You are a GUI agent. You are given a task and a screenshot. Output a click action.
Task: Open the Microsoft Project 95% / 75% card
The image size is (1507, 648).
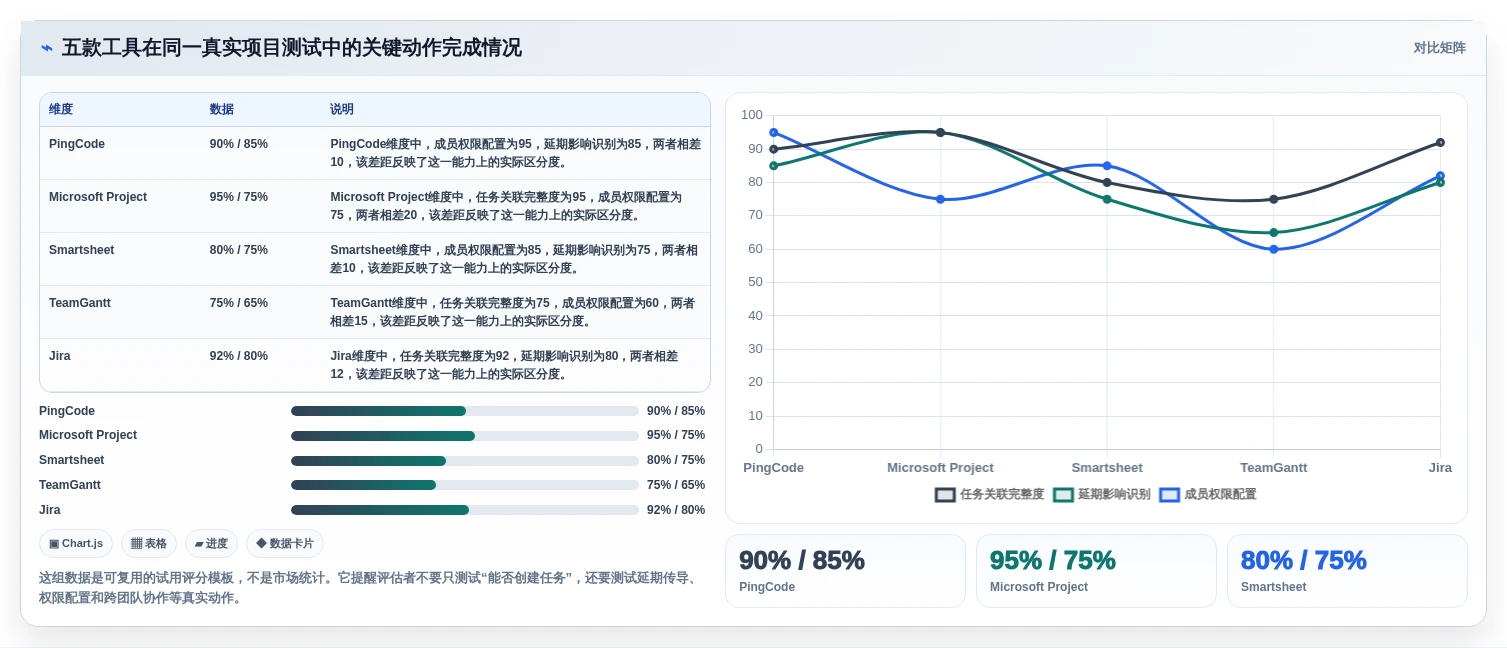click(1096, 571)
